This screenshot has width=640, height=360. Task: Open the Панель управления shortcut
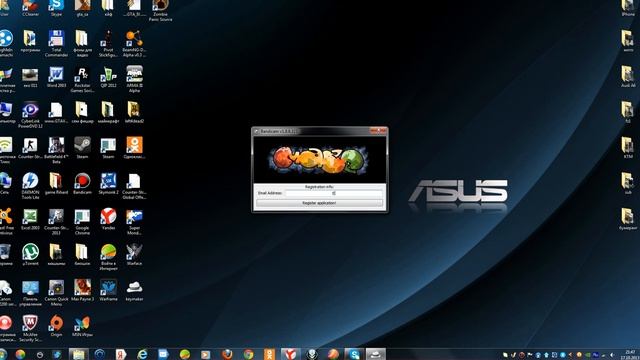[30, 293]
